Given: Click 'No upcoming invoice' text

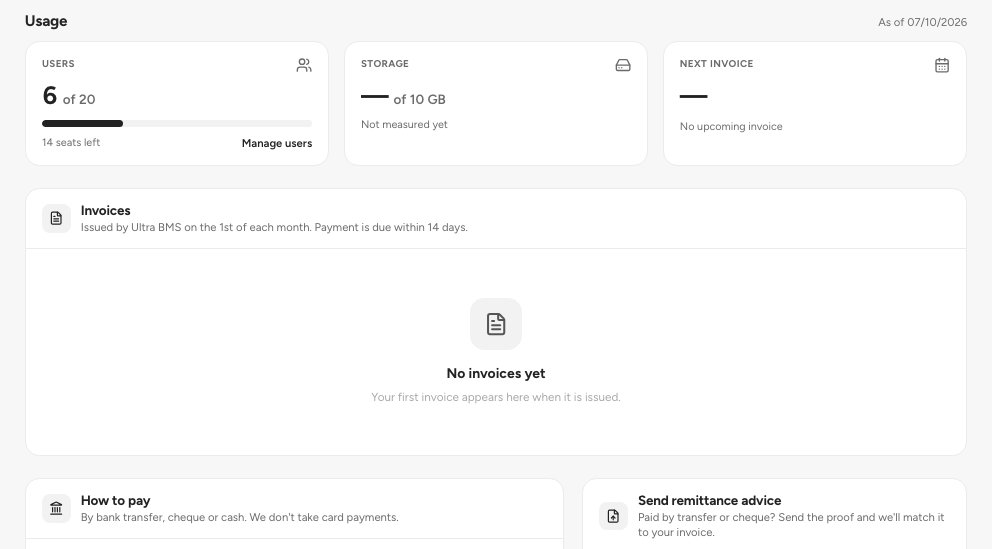Looking at the screenshot, I should coord(731,126).
